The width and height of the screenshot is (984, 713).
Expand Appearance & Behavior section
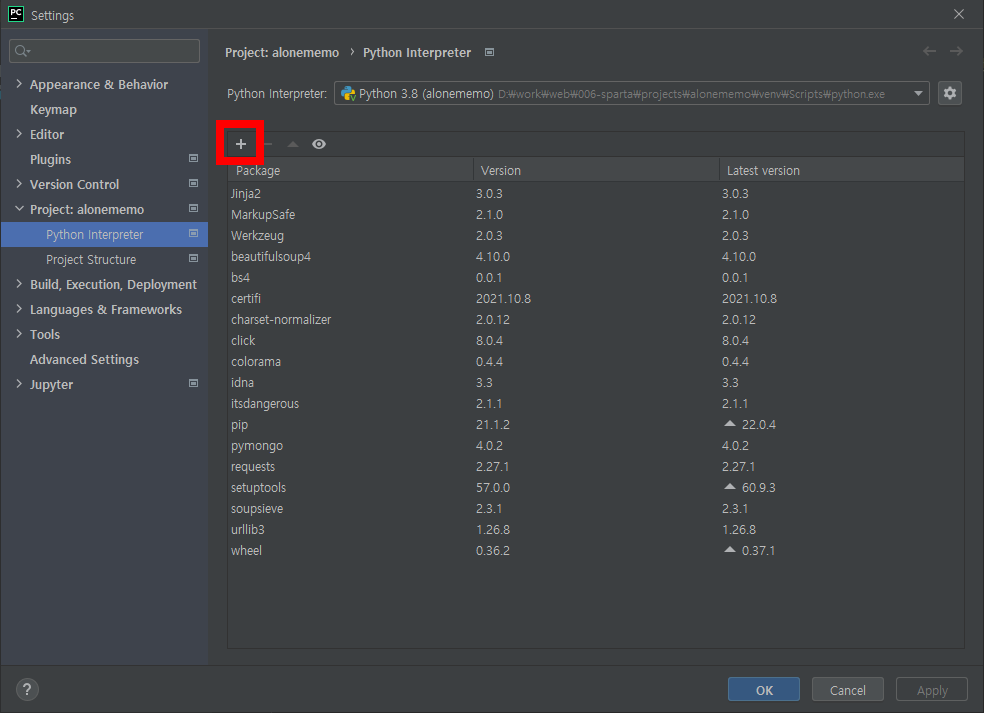(19, 83)
